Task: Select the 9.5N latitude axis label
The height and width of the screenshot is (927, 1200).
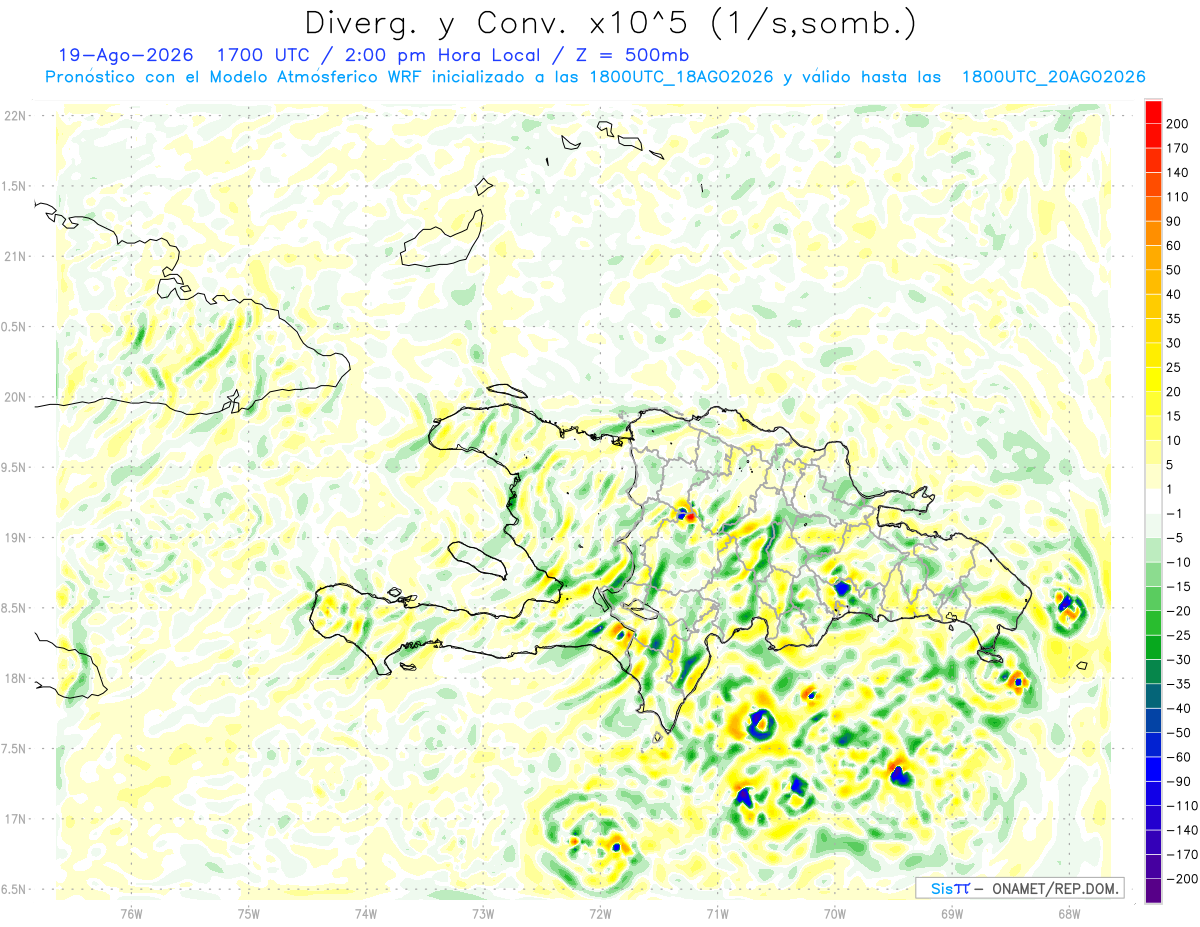Action: coord(15,467)
